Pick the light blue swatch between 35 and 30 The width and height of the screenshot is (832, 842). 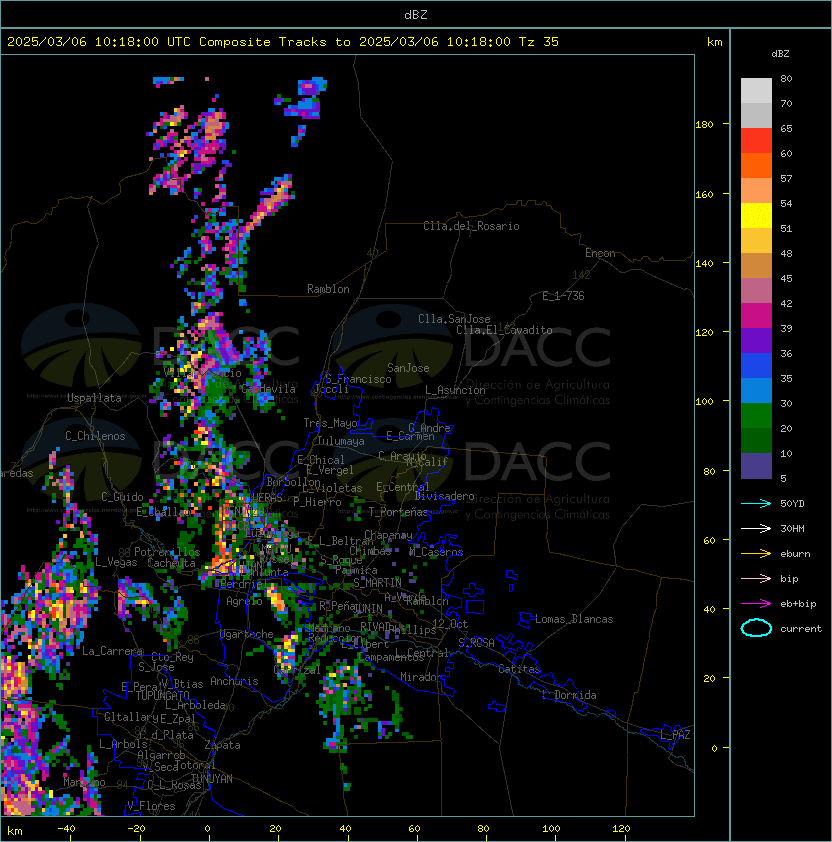click(756, 391)
